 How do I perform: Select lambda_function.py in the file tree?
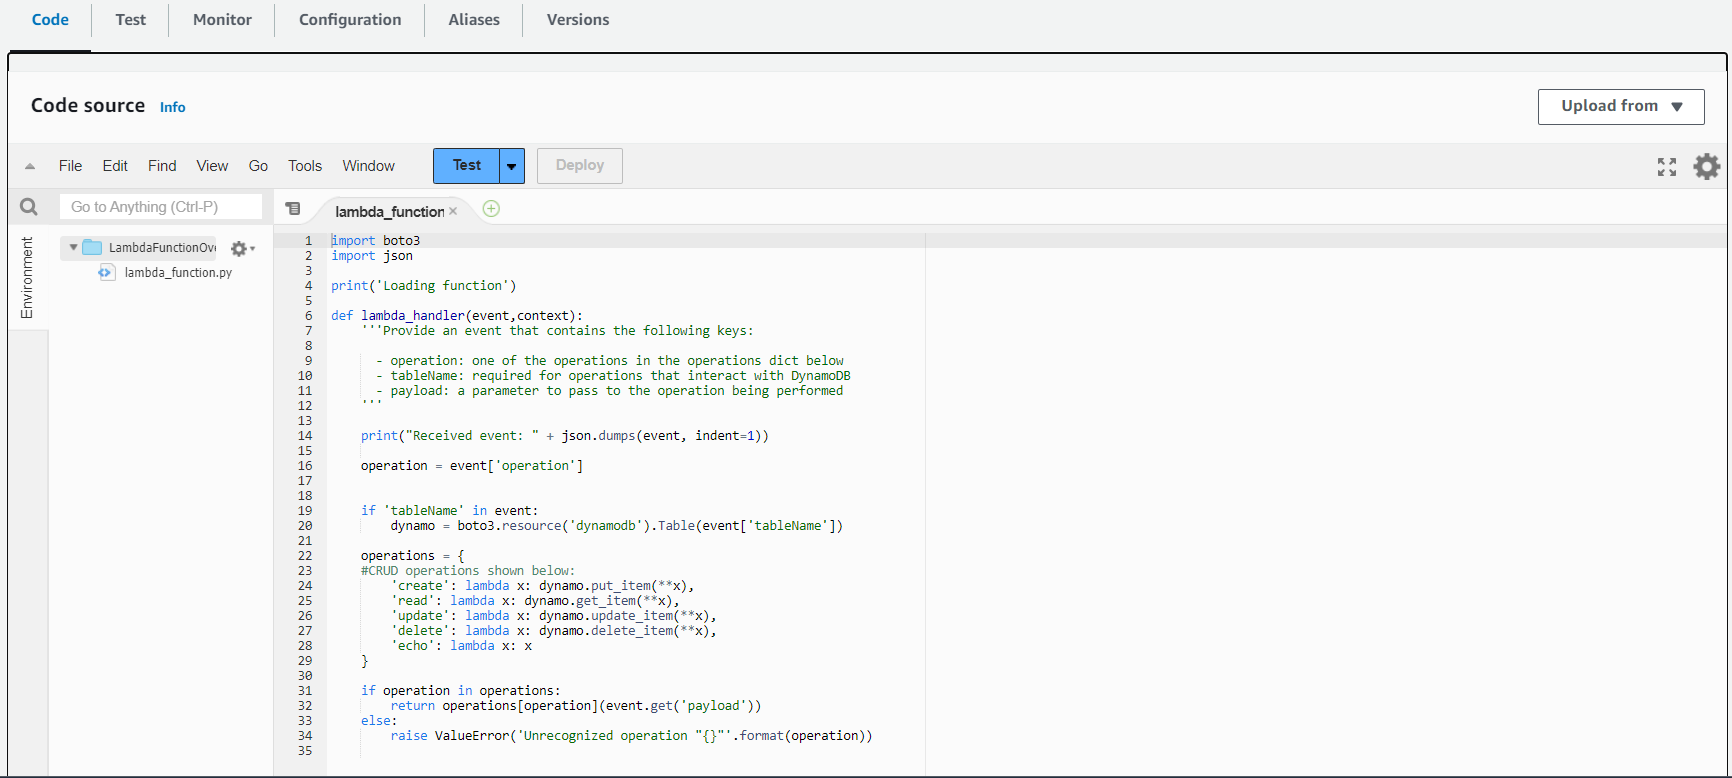click(x=178, y=272)
